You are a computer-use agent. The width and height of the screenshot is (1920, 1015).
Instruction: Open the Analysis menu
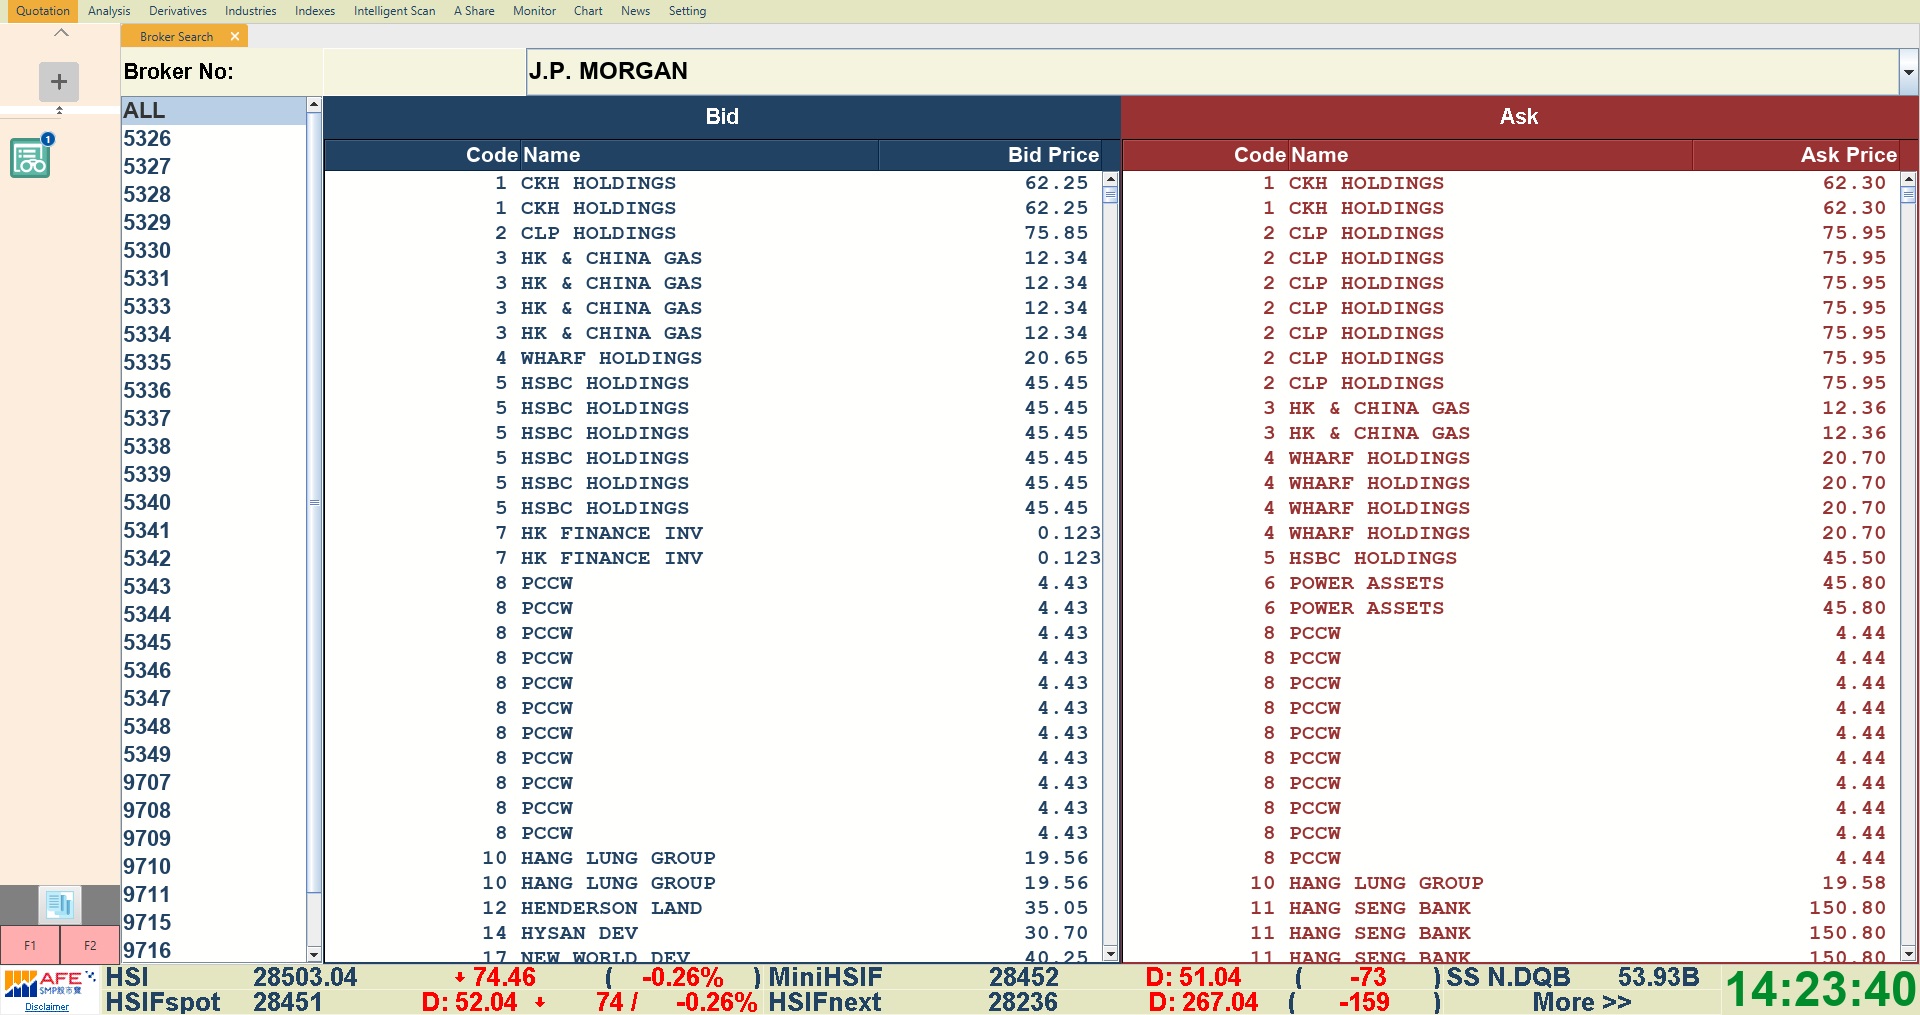[x=109, y=11]
